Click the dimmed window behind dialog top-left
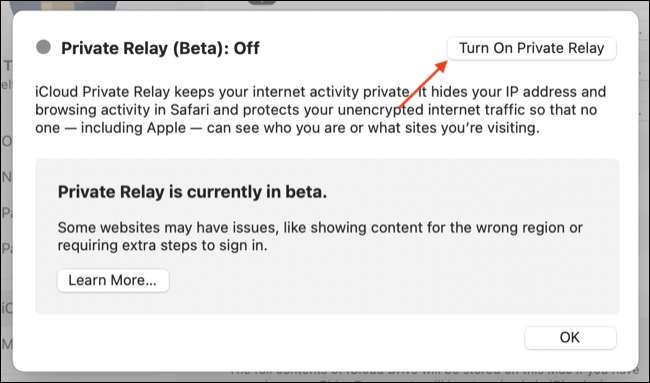 point(62,6)
